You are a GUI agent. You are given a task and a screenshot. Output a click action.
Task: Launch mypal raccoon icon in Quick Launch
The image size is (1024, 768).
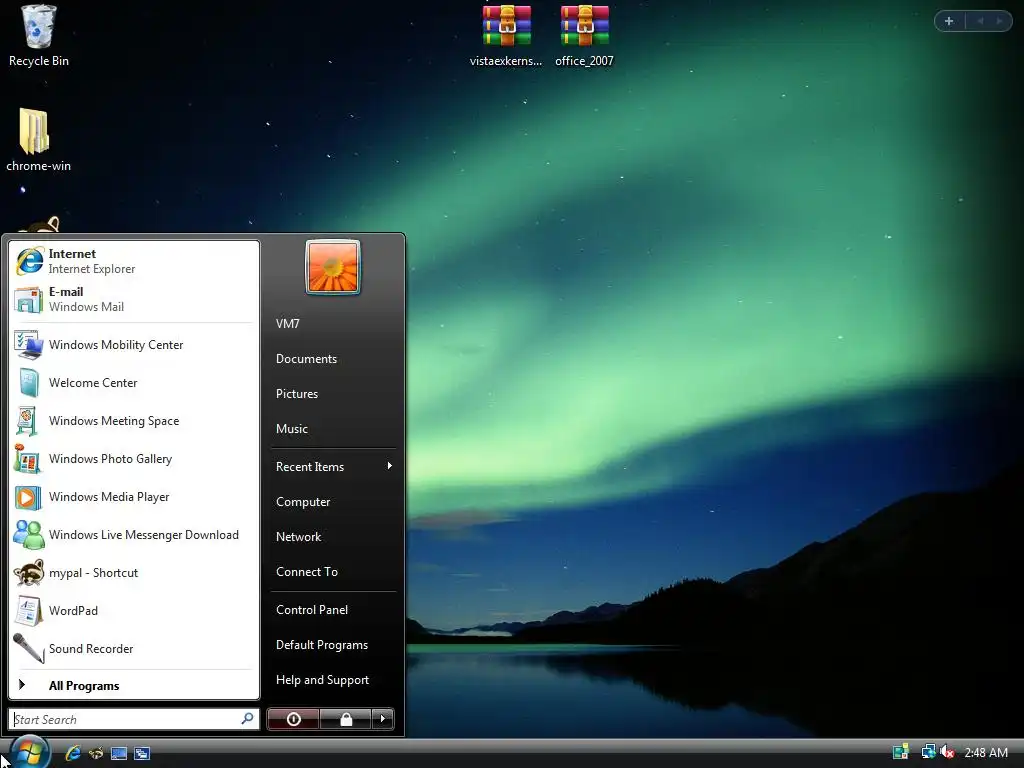pos(96,753)
